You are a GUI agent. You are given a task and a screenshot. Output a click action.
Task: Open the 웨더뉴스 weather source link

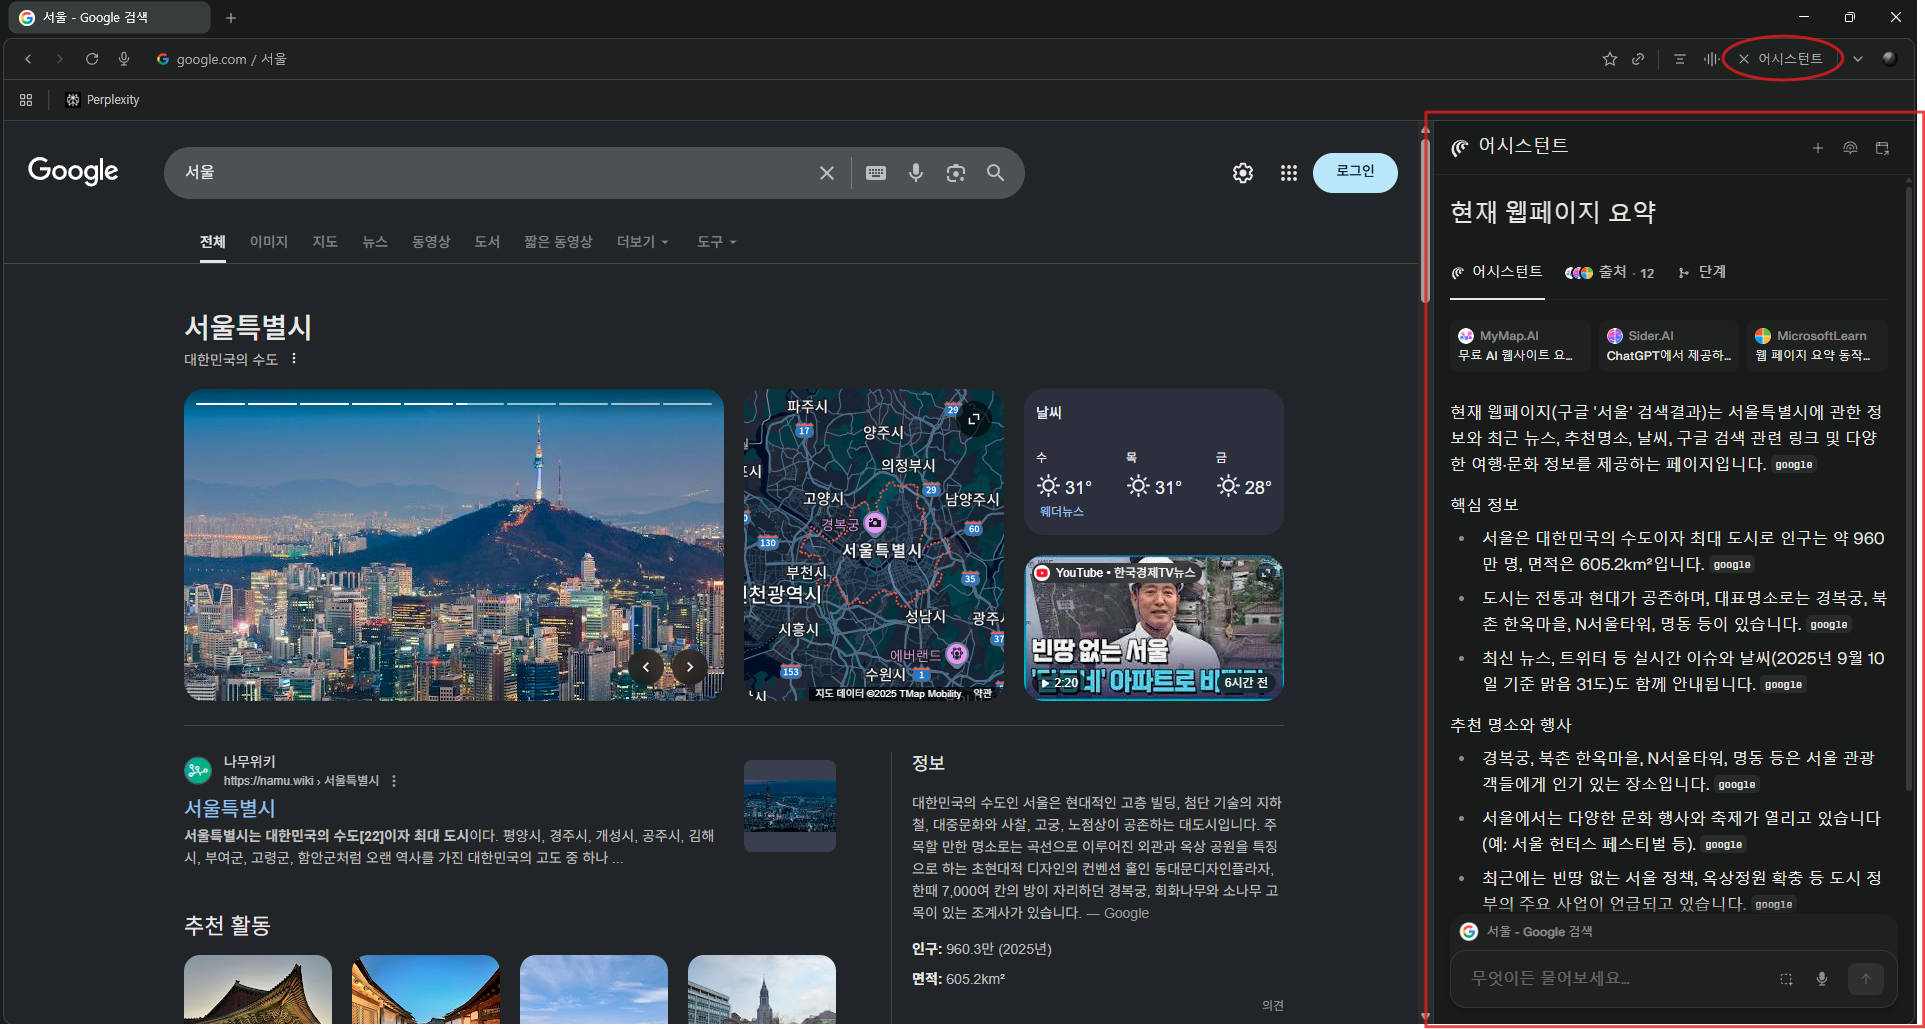pyautogui.click(x=1062, y=512)
